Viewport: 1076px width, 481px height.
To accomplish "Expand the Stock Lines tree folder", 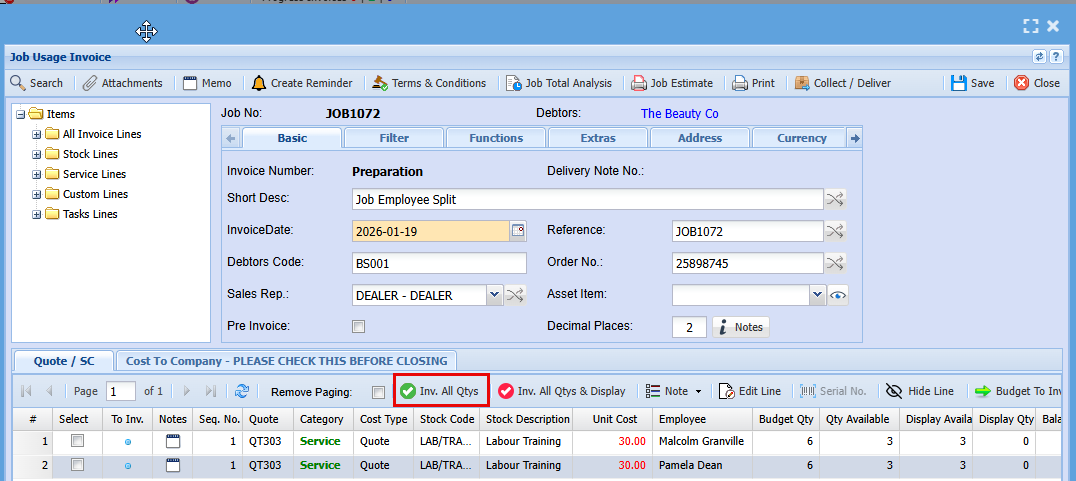I will coord(37,154).
